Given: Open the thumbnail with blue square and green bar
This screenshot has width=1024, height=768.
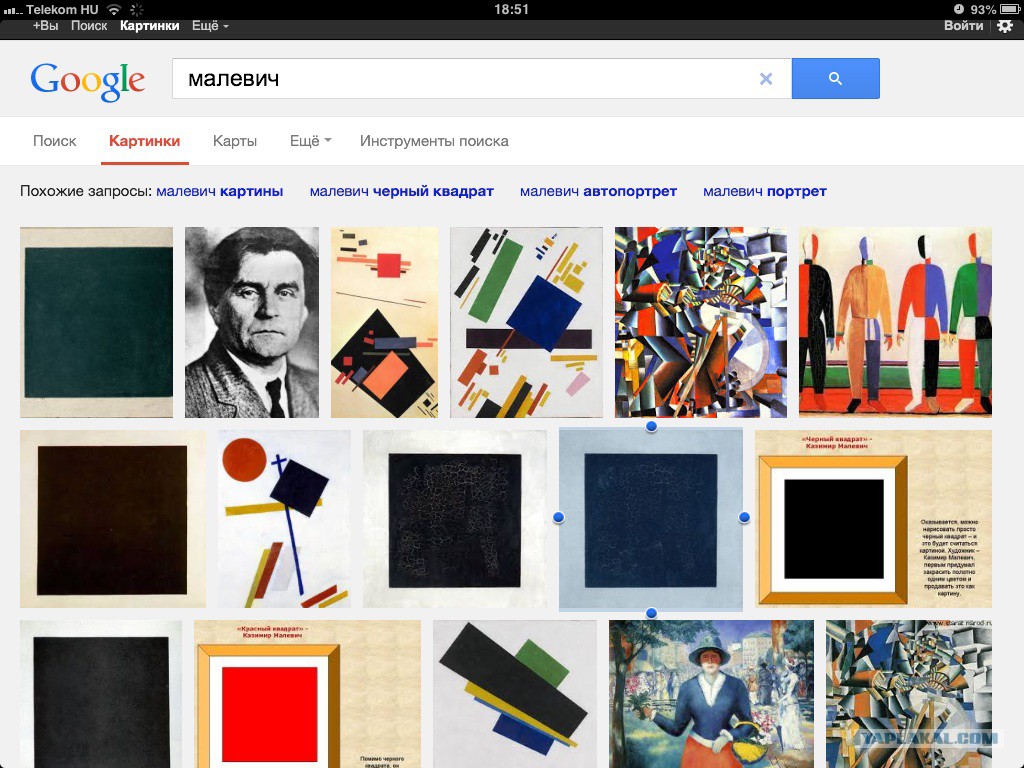Looking at the screenshot, I should coord(526,322).
